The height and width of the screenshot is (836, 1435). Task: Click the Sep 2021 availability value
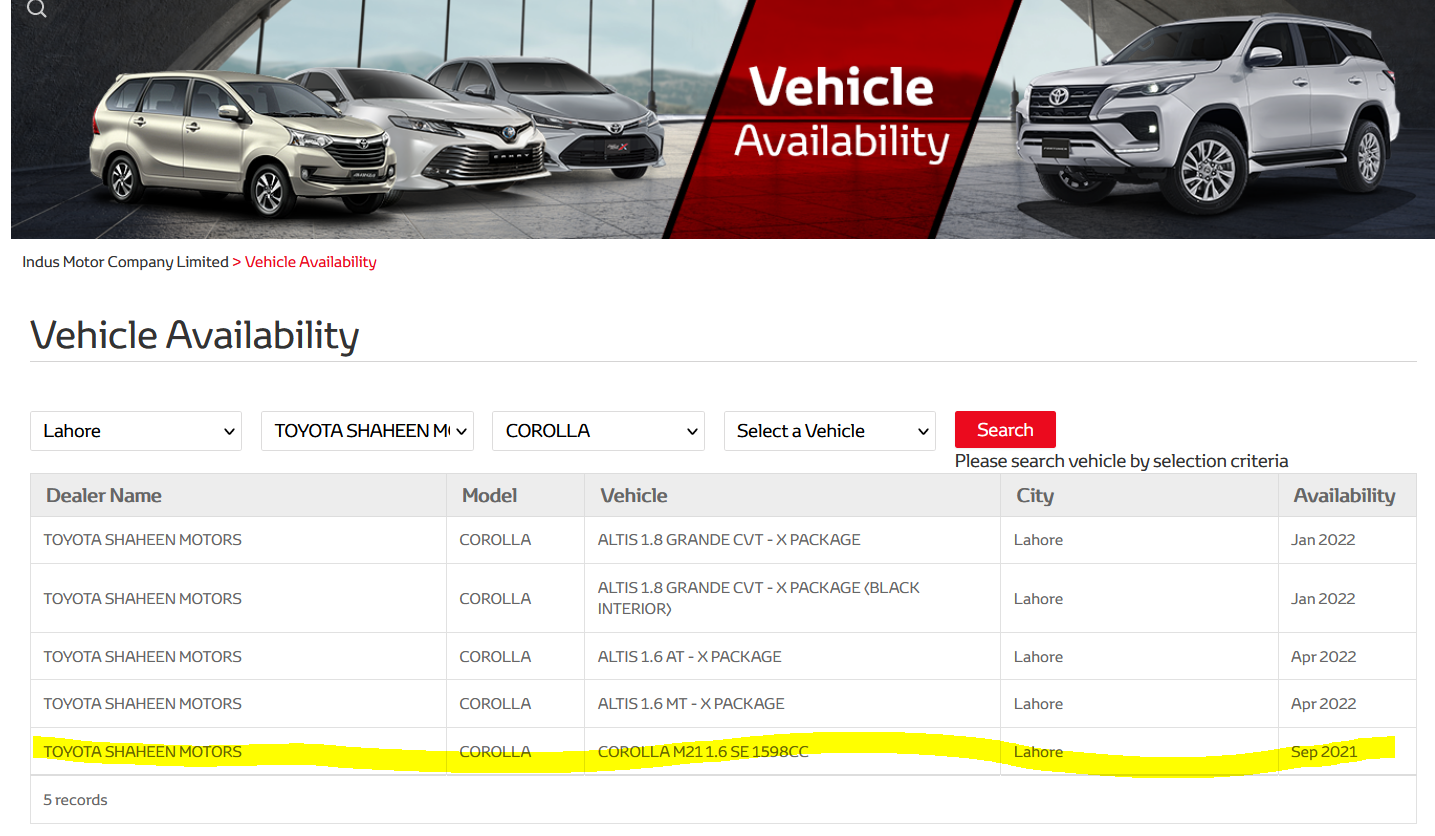coord(1324,752)
